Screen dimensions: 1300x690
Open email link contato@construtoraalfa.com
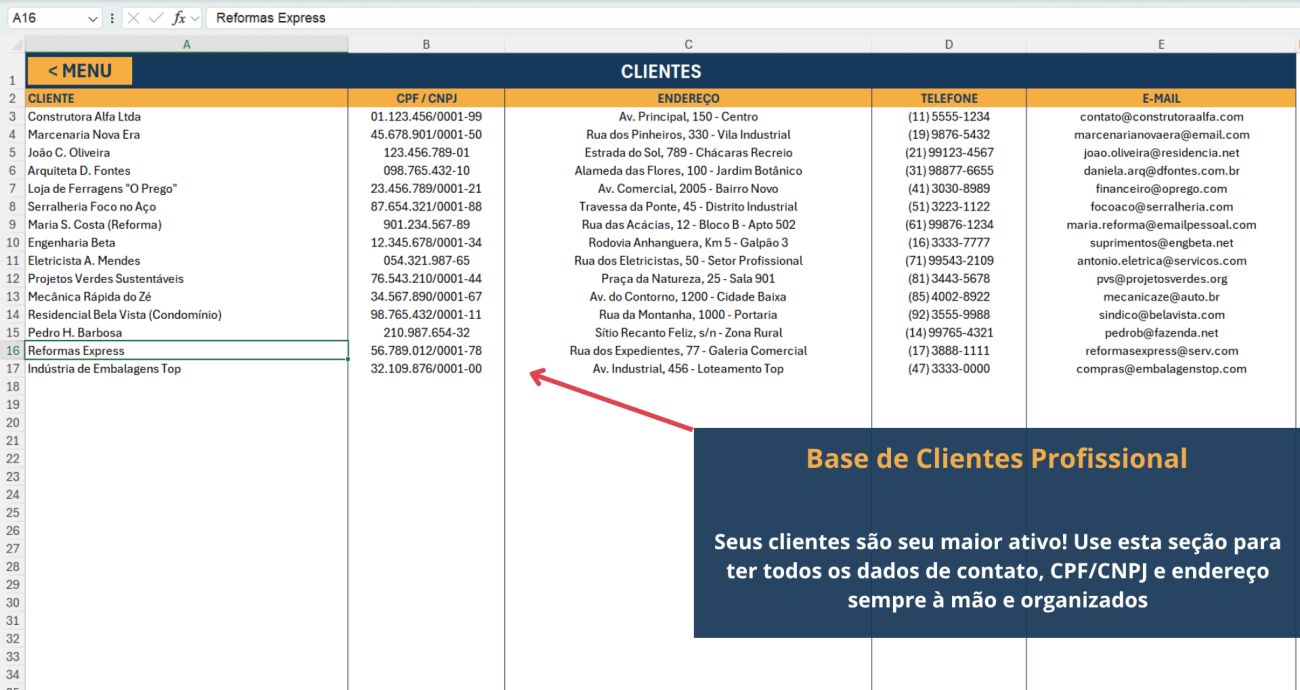click(1160, 116)
